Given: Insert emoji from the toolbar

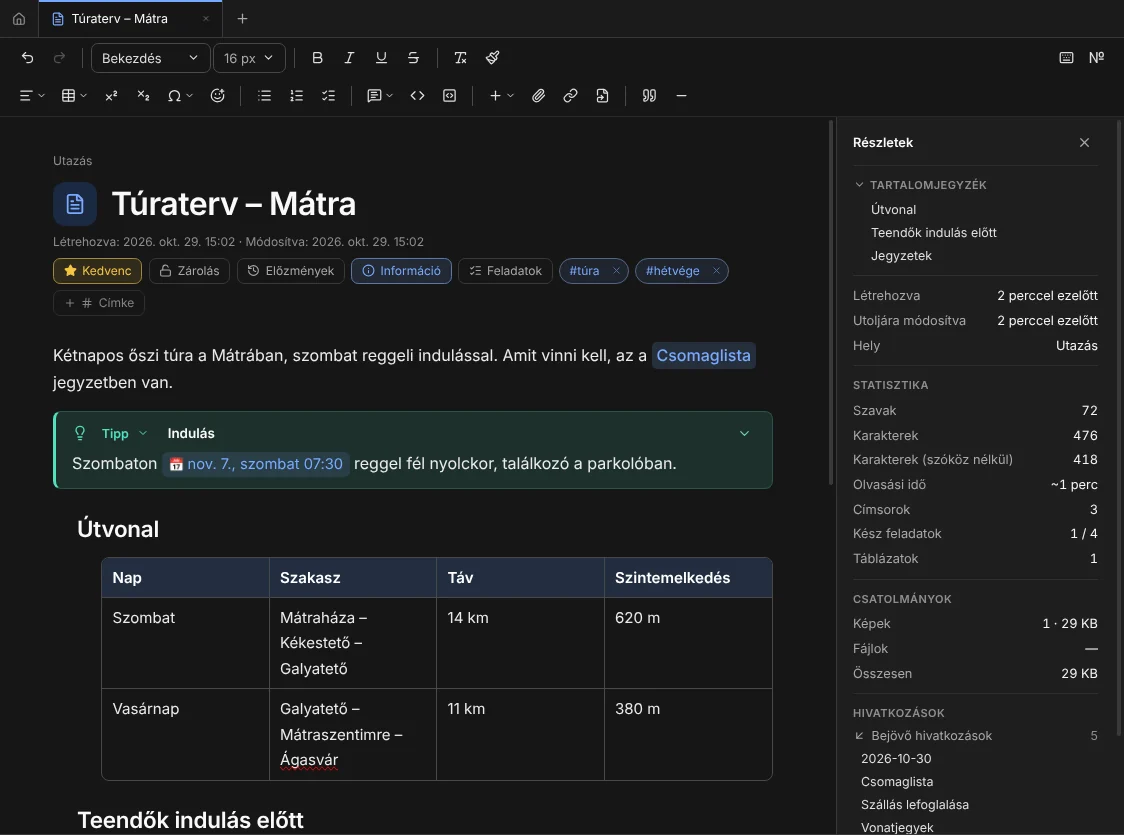Looking at the screenshot, I should 218,96.
